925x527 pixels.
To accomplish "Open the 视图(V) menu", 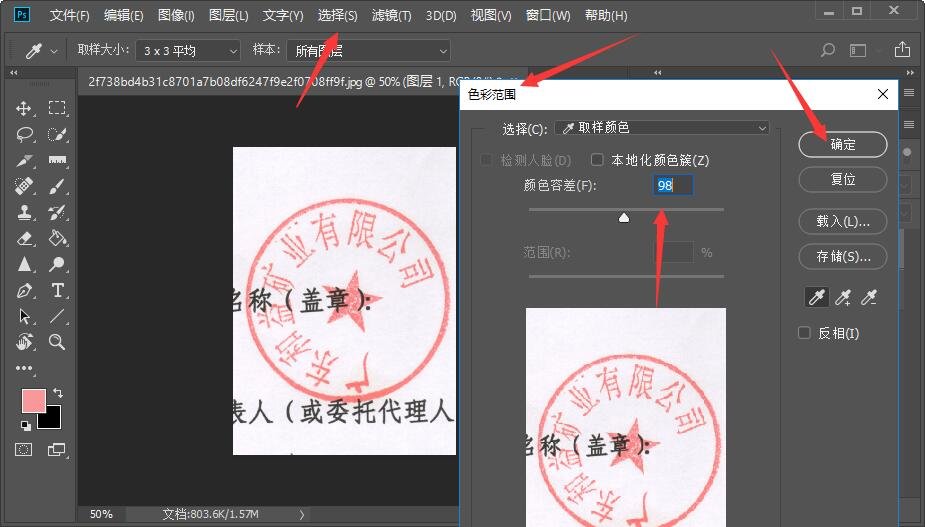I will [491, 15].
